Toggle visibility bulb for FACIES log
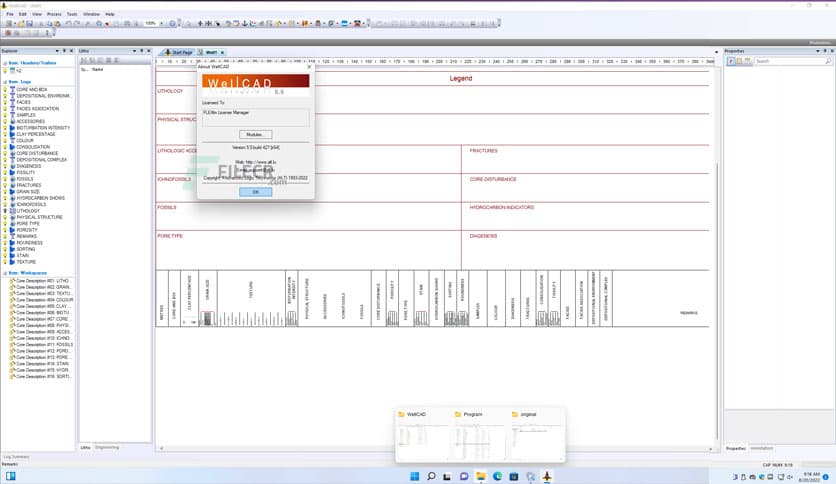 point(5,102)
